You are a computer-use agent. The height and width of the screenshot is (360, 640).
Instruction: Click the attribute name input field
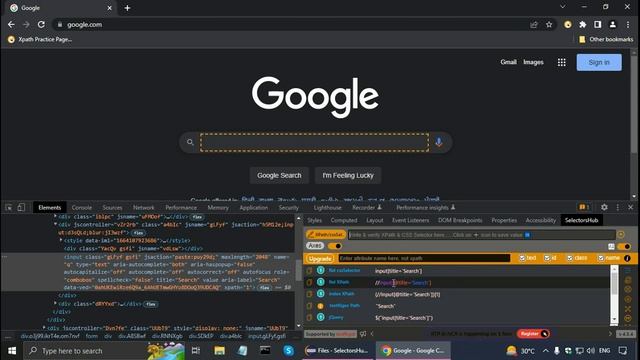point(424,258)
